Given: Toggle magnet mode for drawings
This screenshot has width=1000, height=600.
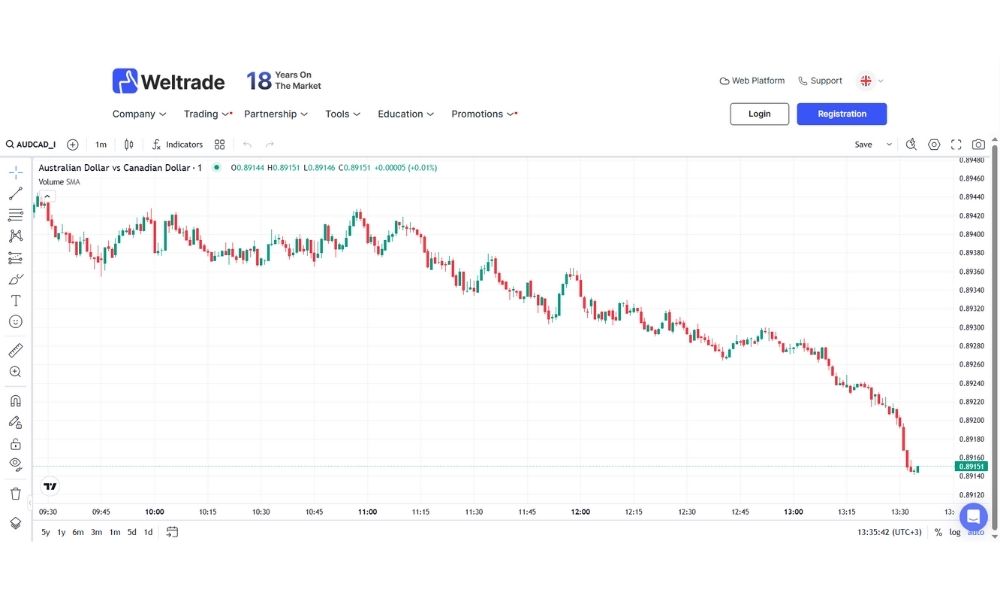Looking at the screenshot, I should [x=15, y=401].
